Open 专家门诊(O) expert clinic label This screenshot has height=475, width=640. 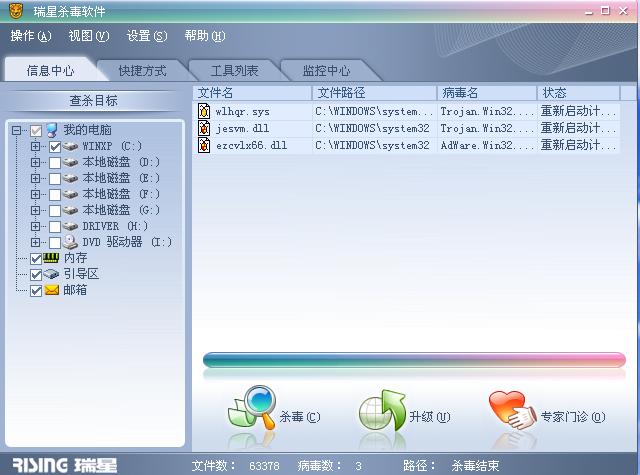coord(573,417)
